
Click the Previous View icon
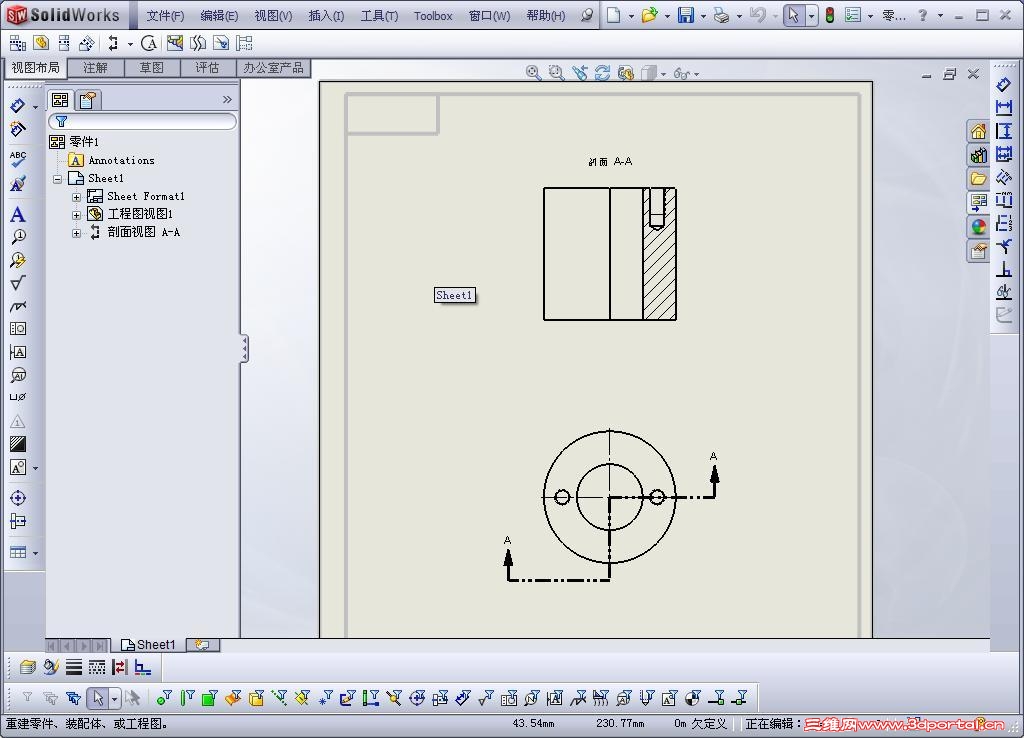579,72
